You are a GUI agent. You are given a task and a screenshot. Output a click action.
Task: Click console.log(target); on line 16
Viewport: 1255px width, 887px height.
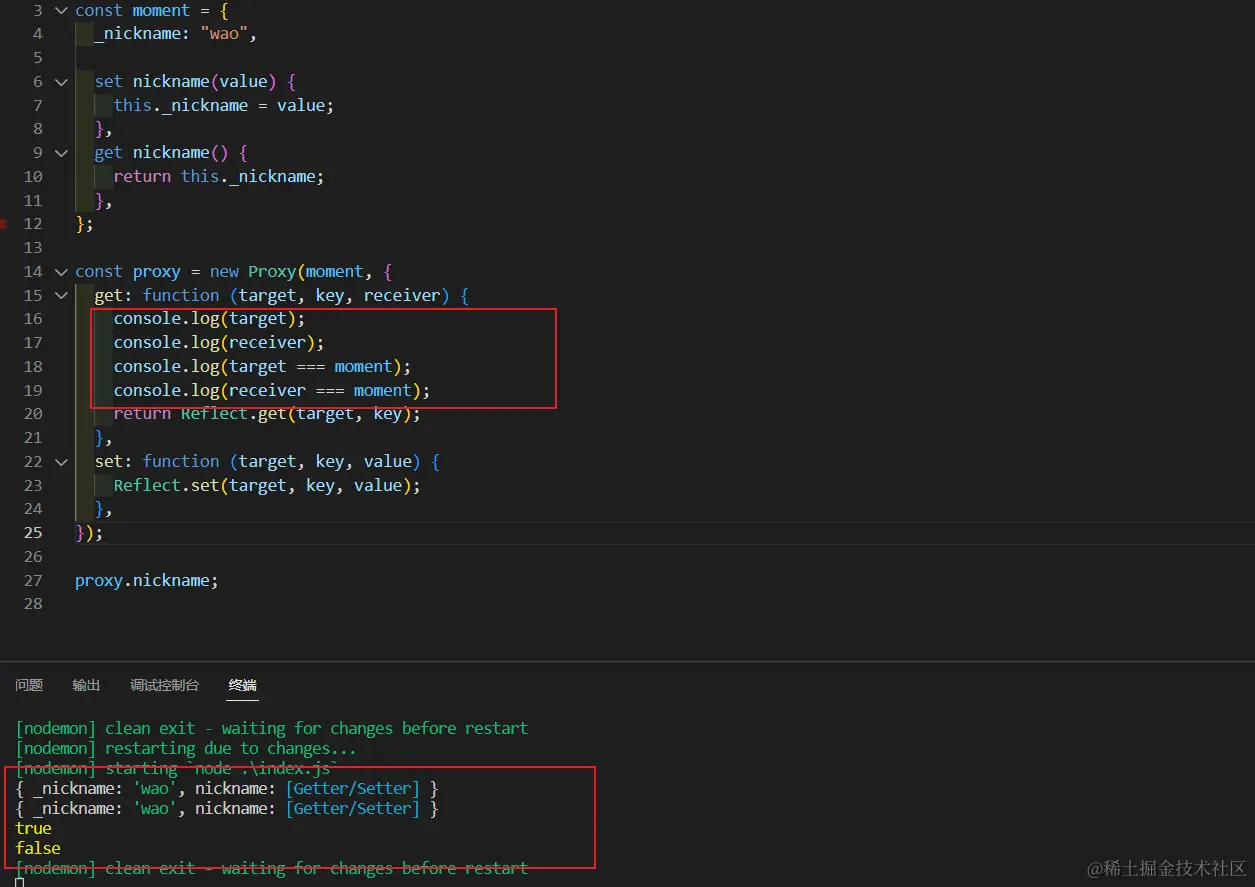pos(209,319)
